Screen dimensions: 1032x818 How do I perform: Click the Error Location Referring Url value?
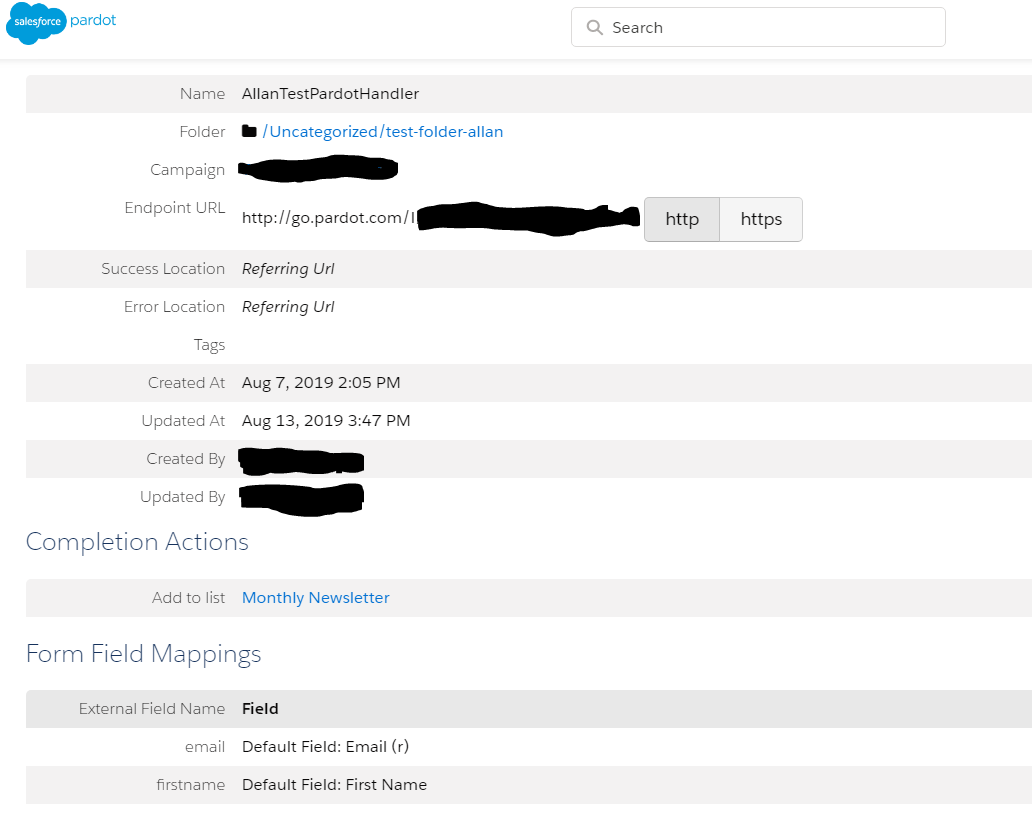[x=288, y=307]
